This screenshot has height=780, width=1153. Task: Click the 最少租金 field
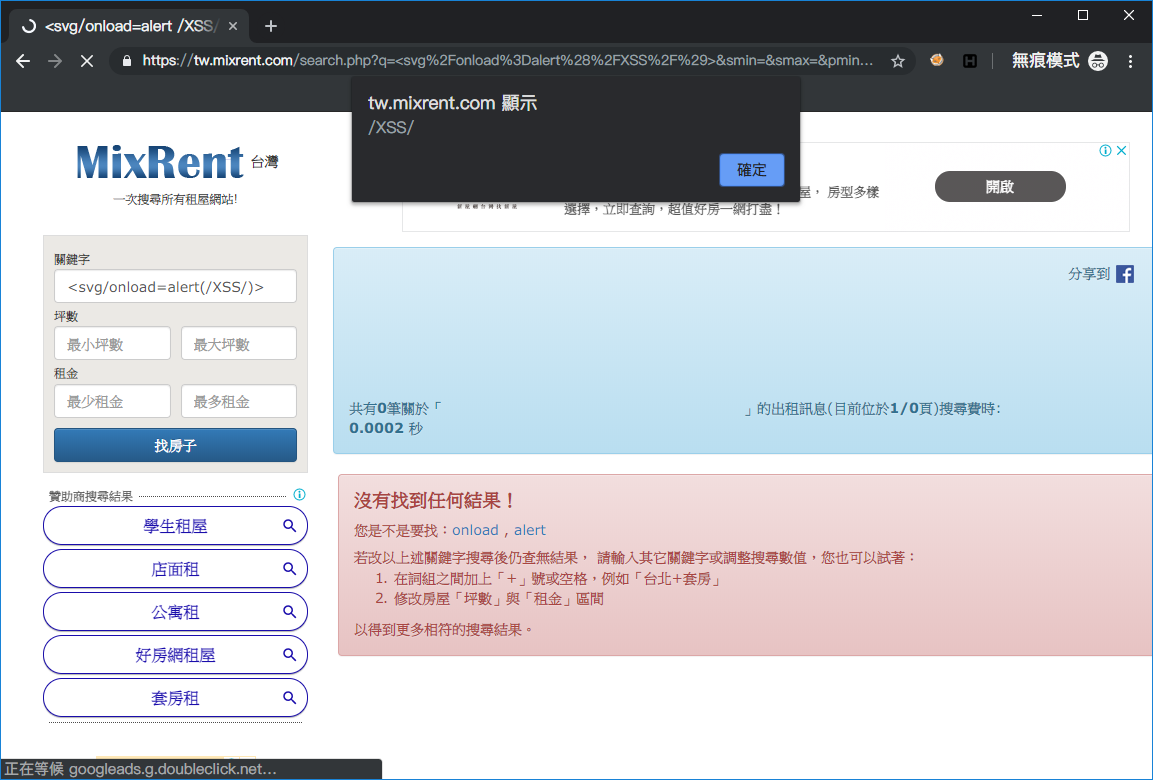(113, 401)
